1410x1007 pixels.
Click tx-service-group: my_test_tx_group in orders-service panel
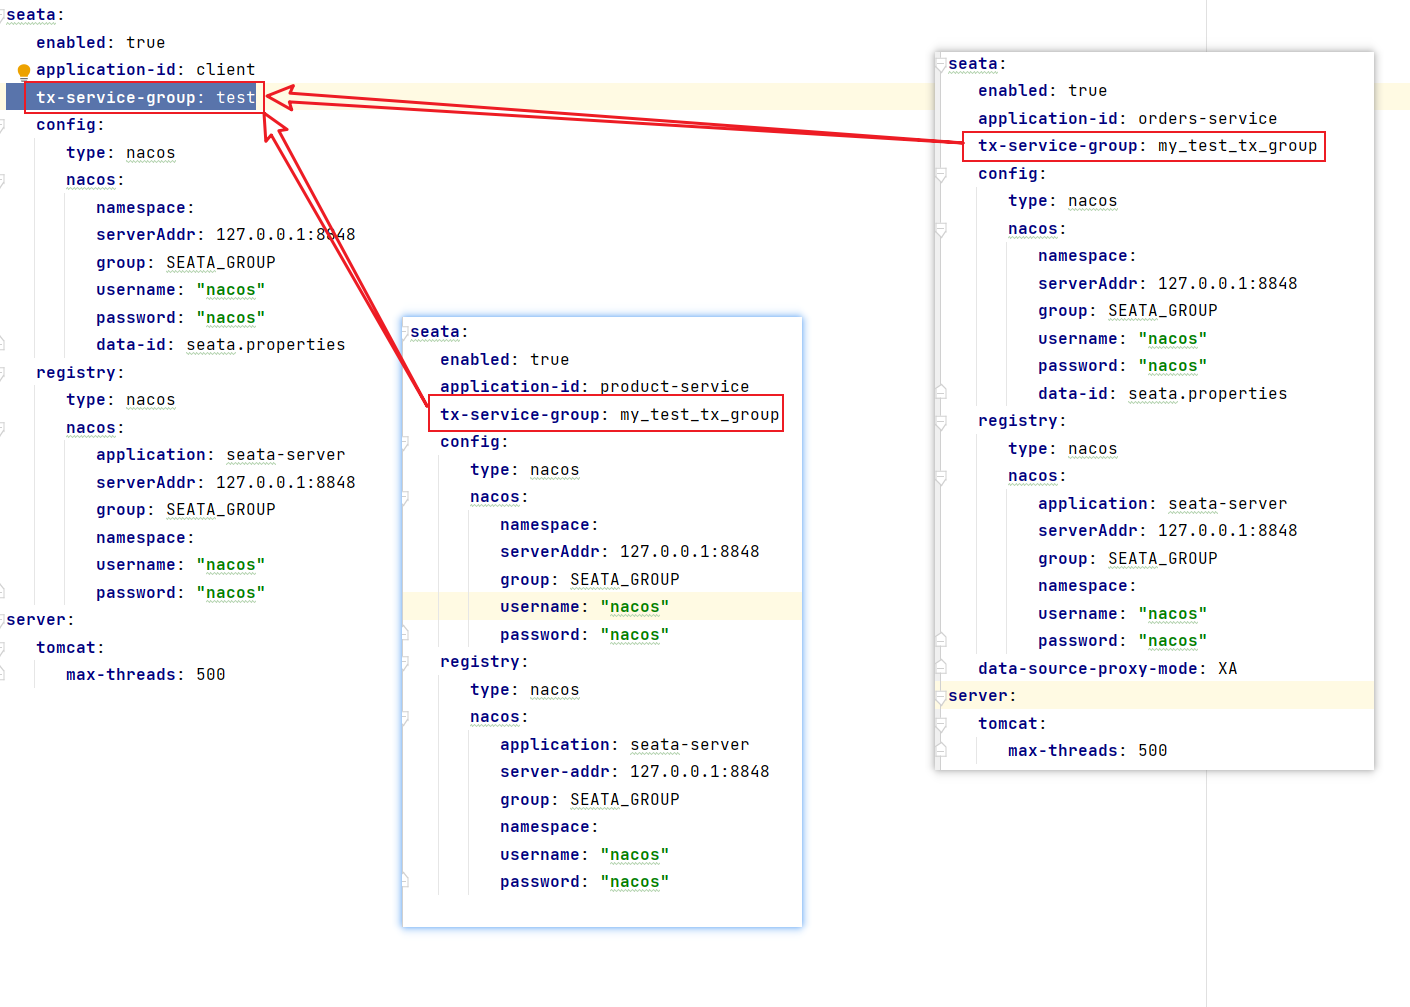(1147, 146)
